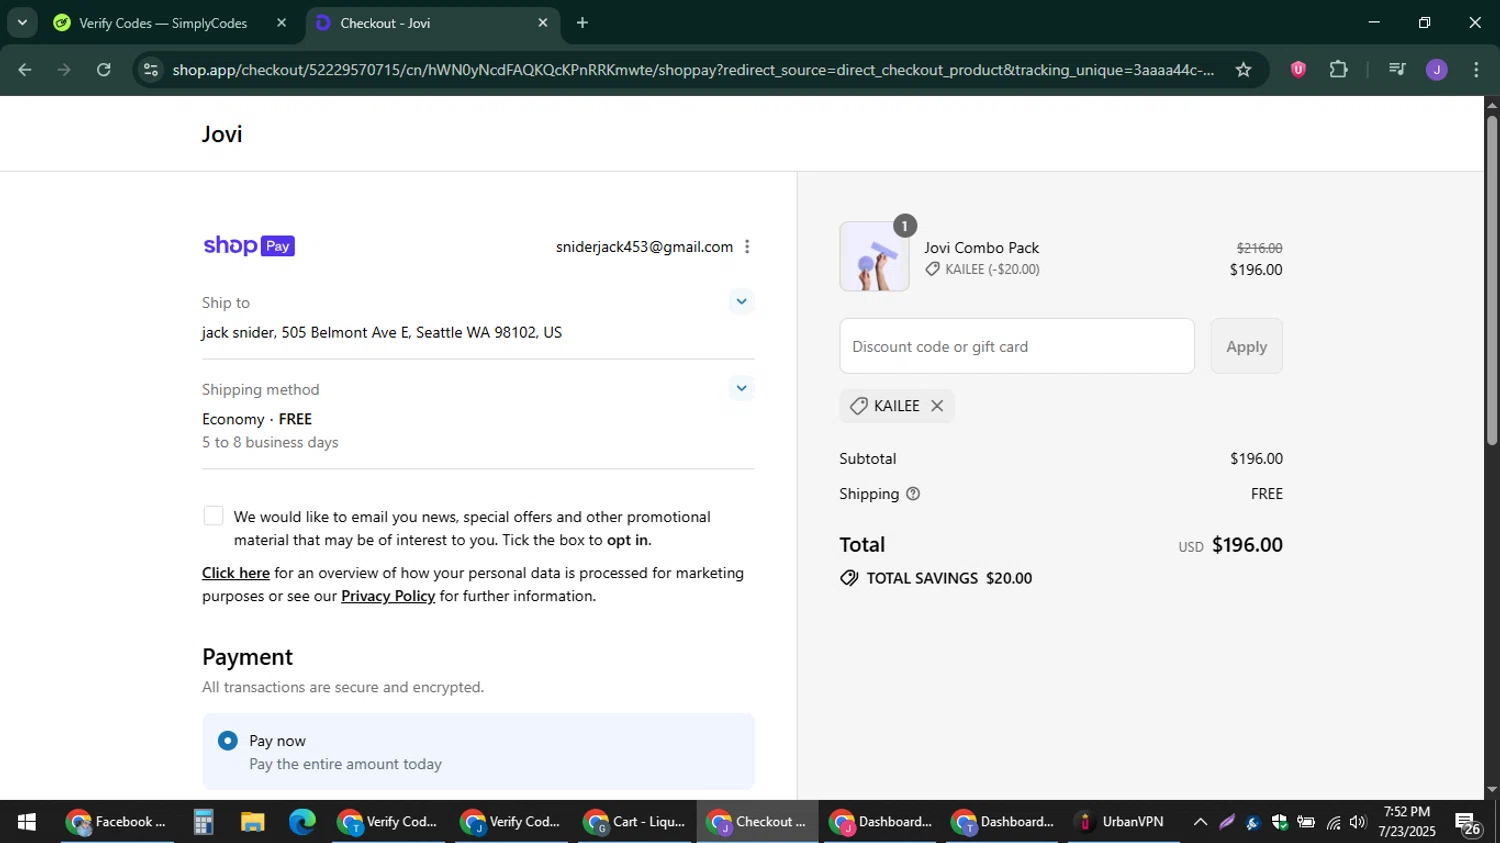
Task: Show hidden system tray icons
Action: coord(1200,822)
